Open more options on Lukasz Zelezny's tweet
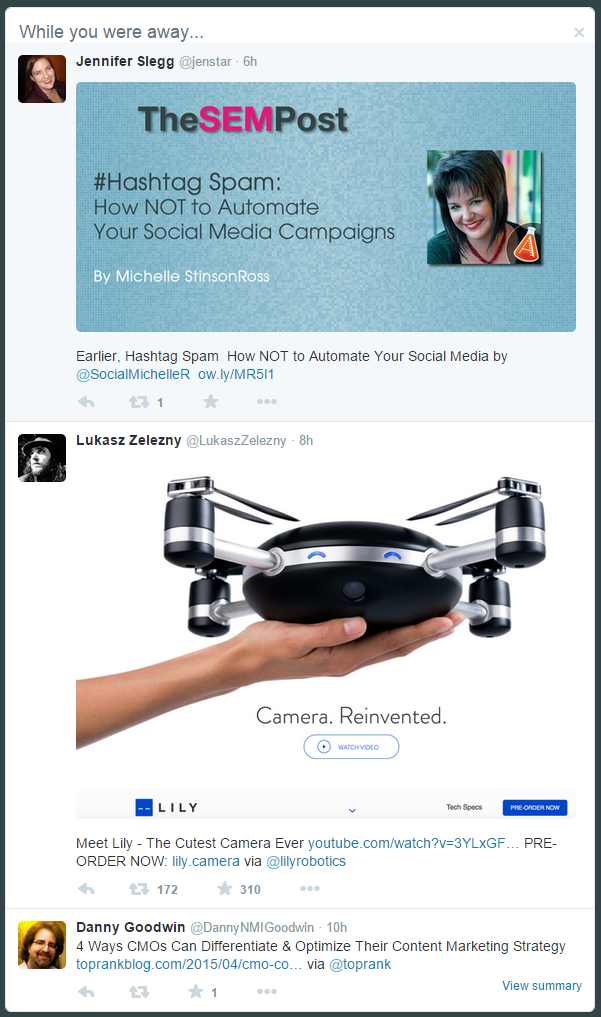 (x=310, y=889)
